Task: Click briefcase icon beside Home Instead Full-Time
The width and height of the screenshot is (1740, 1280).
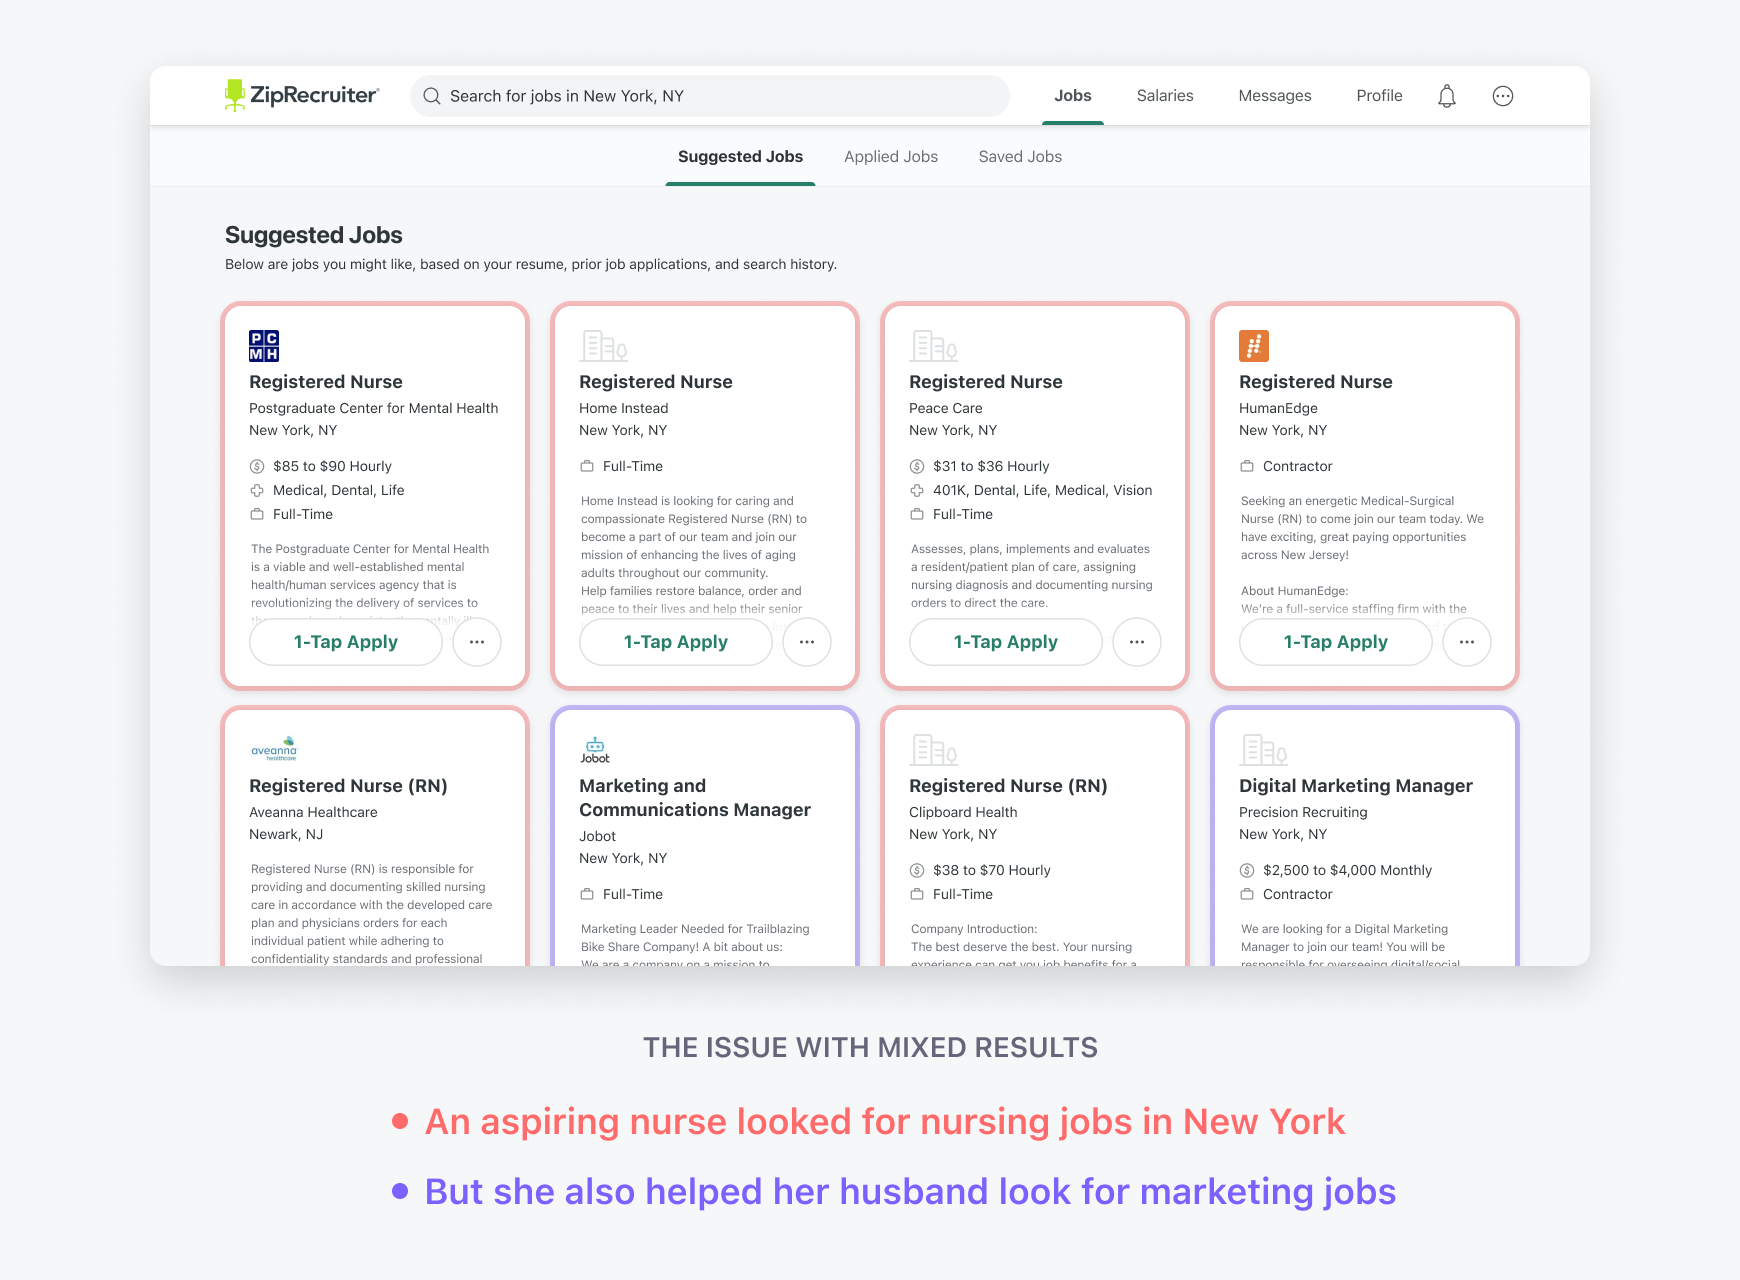Action: coord(587,466)
